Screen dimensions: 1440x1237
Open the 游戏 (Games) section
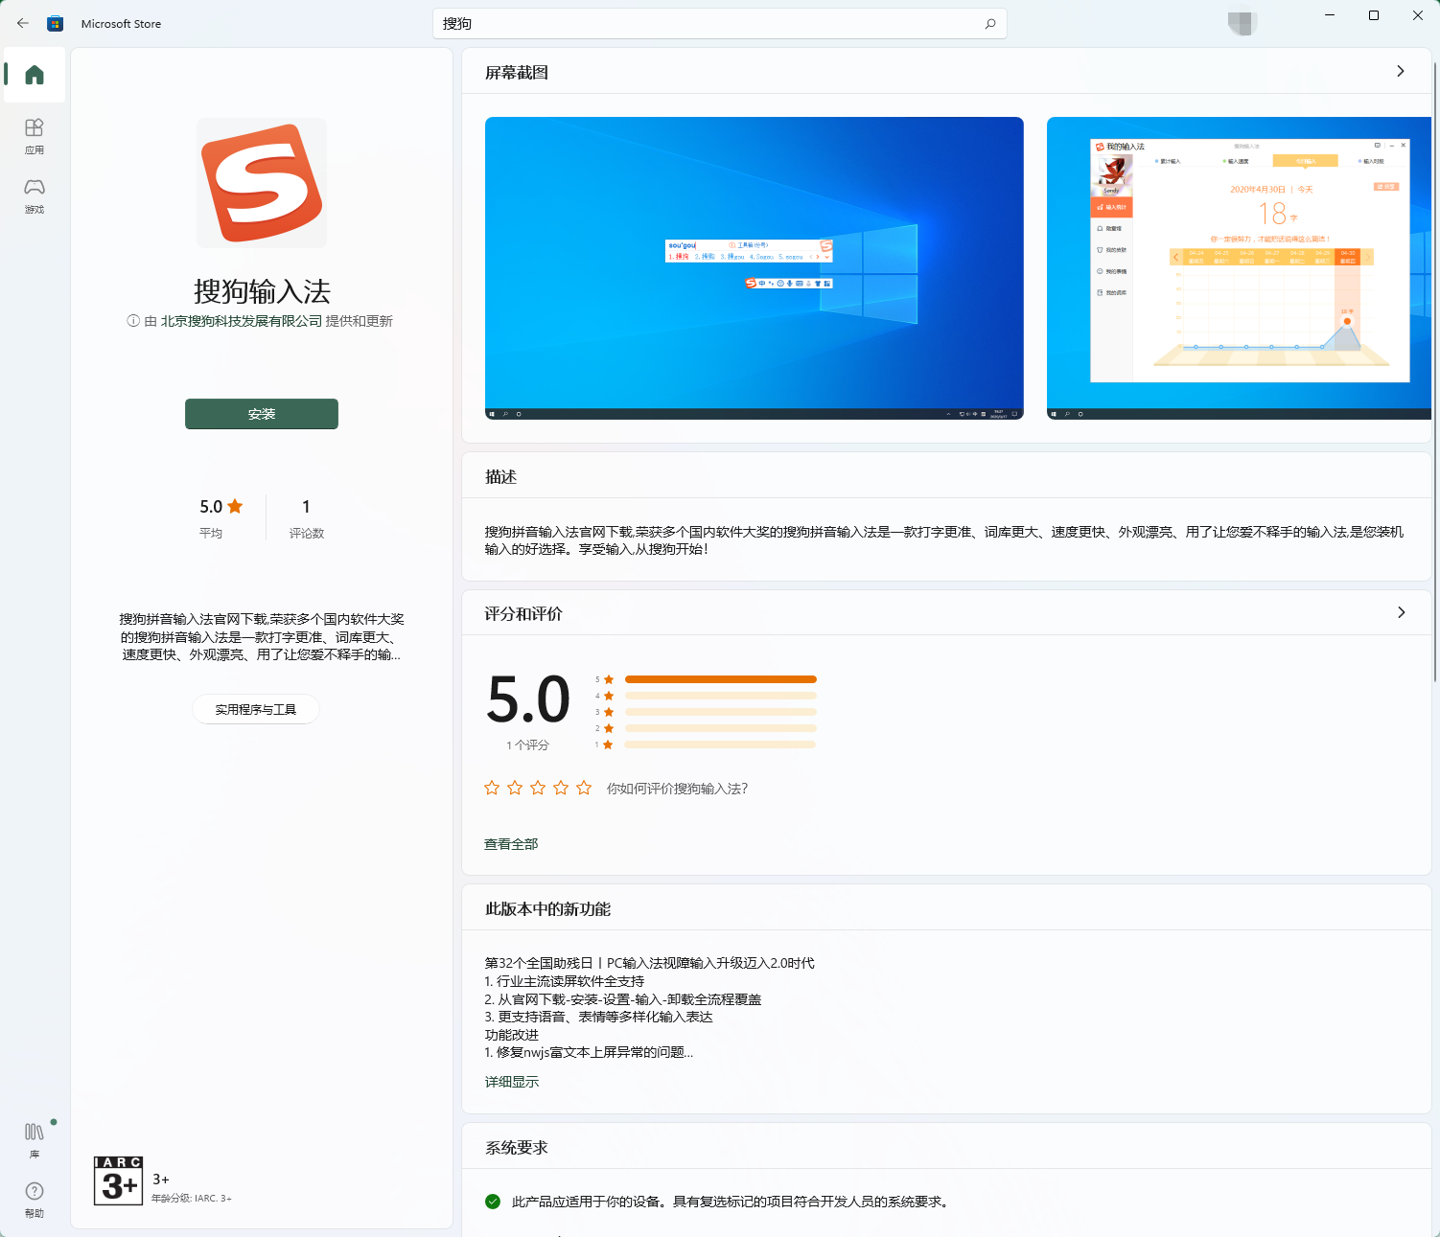[35, 196]
